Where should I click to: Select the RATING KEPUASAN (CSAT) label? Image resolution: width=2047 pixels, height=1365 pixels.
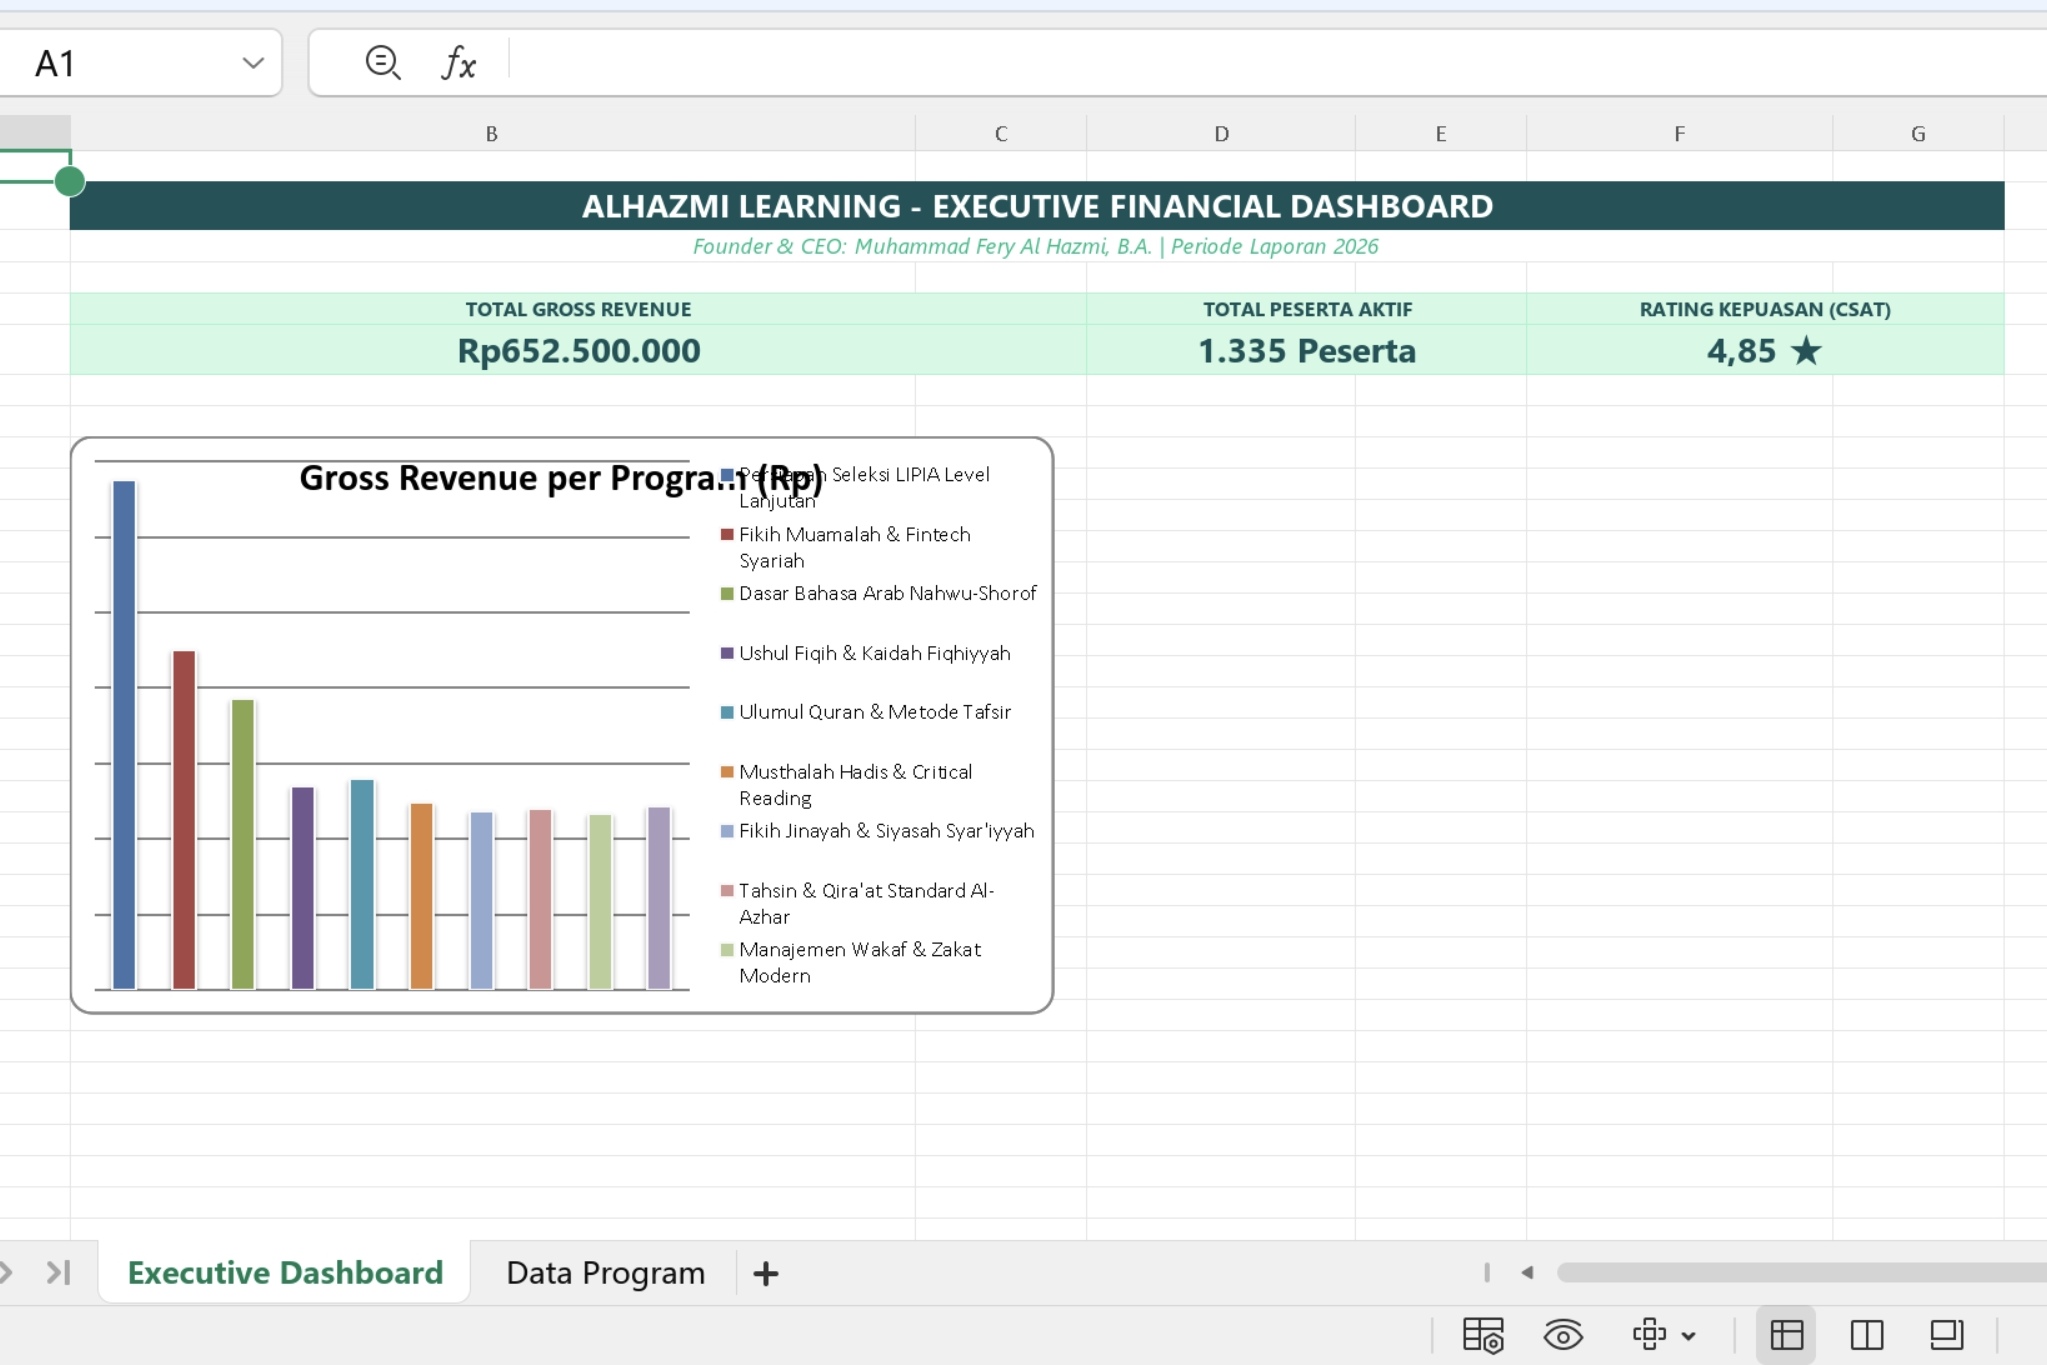tap(1765, 310)
